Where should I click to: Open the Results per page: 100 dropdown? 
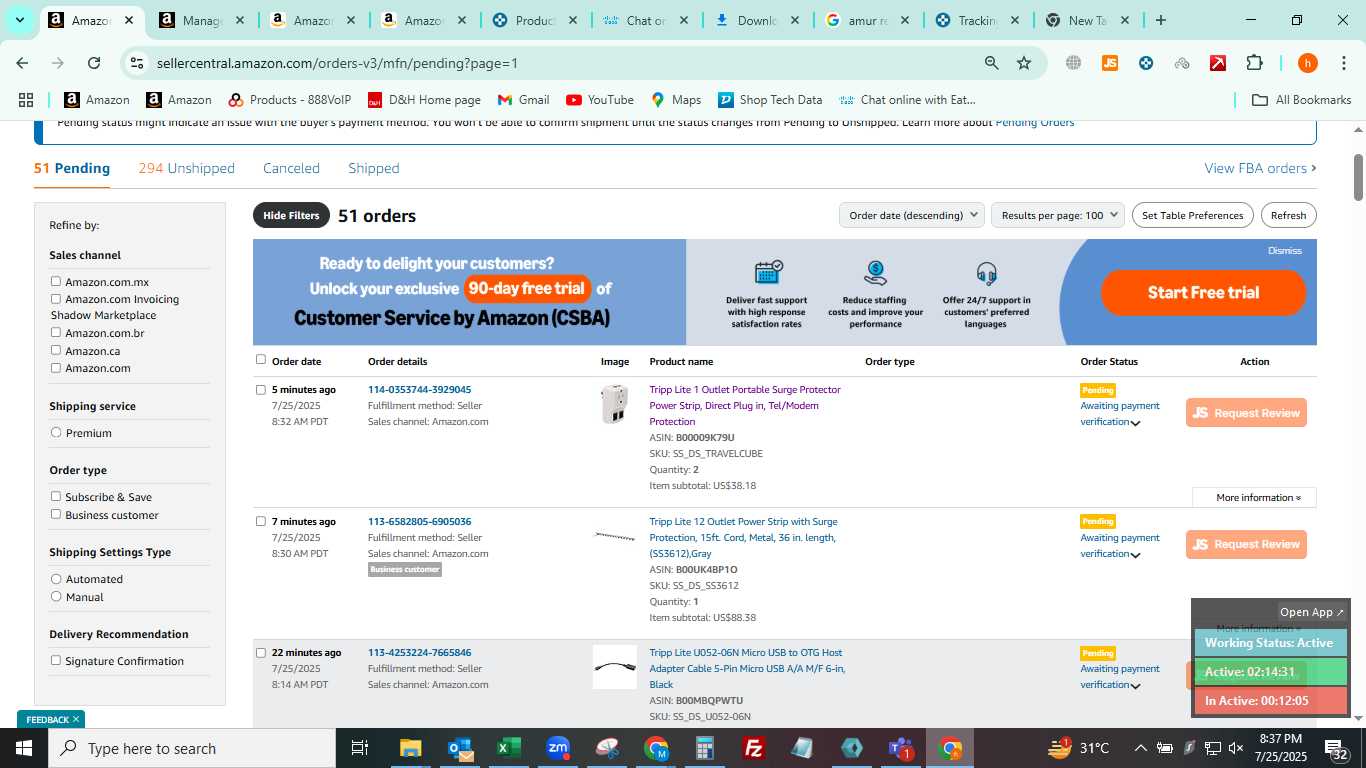tap(1058, 215)
